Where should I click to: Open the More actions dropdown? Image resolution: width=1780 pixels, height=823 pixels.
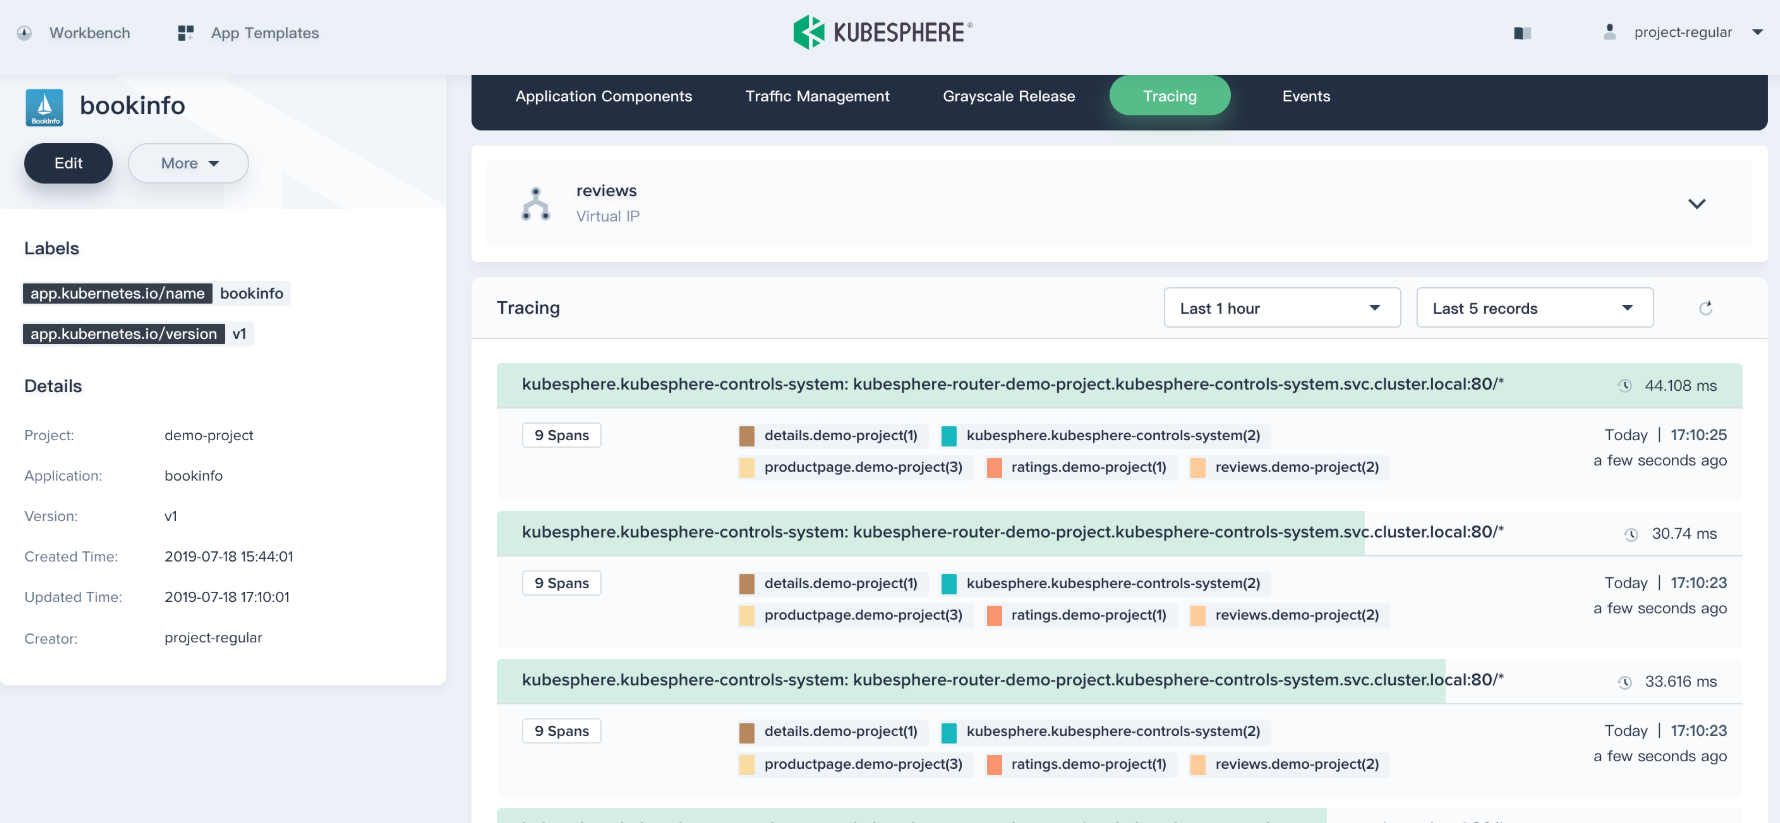(x=188, y=163)
